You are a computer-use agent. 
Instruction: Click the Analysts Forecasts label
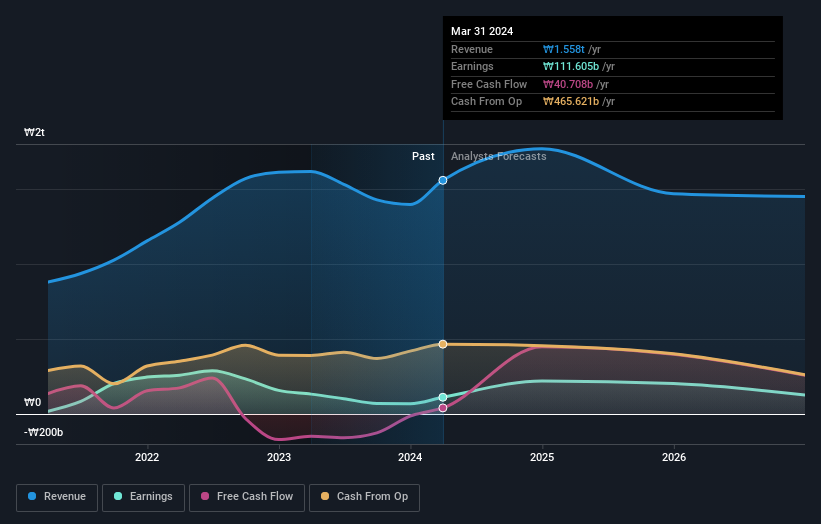(498, 156)
